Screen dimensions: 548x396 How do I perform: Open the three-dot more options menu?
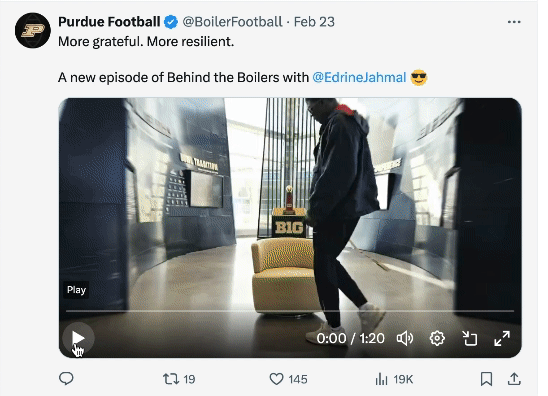pos(514,22)
